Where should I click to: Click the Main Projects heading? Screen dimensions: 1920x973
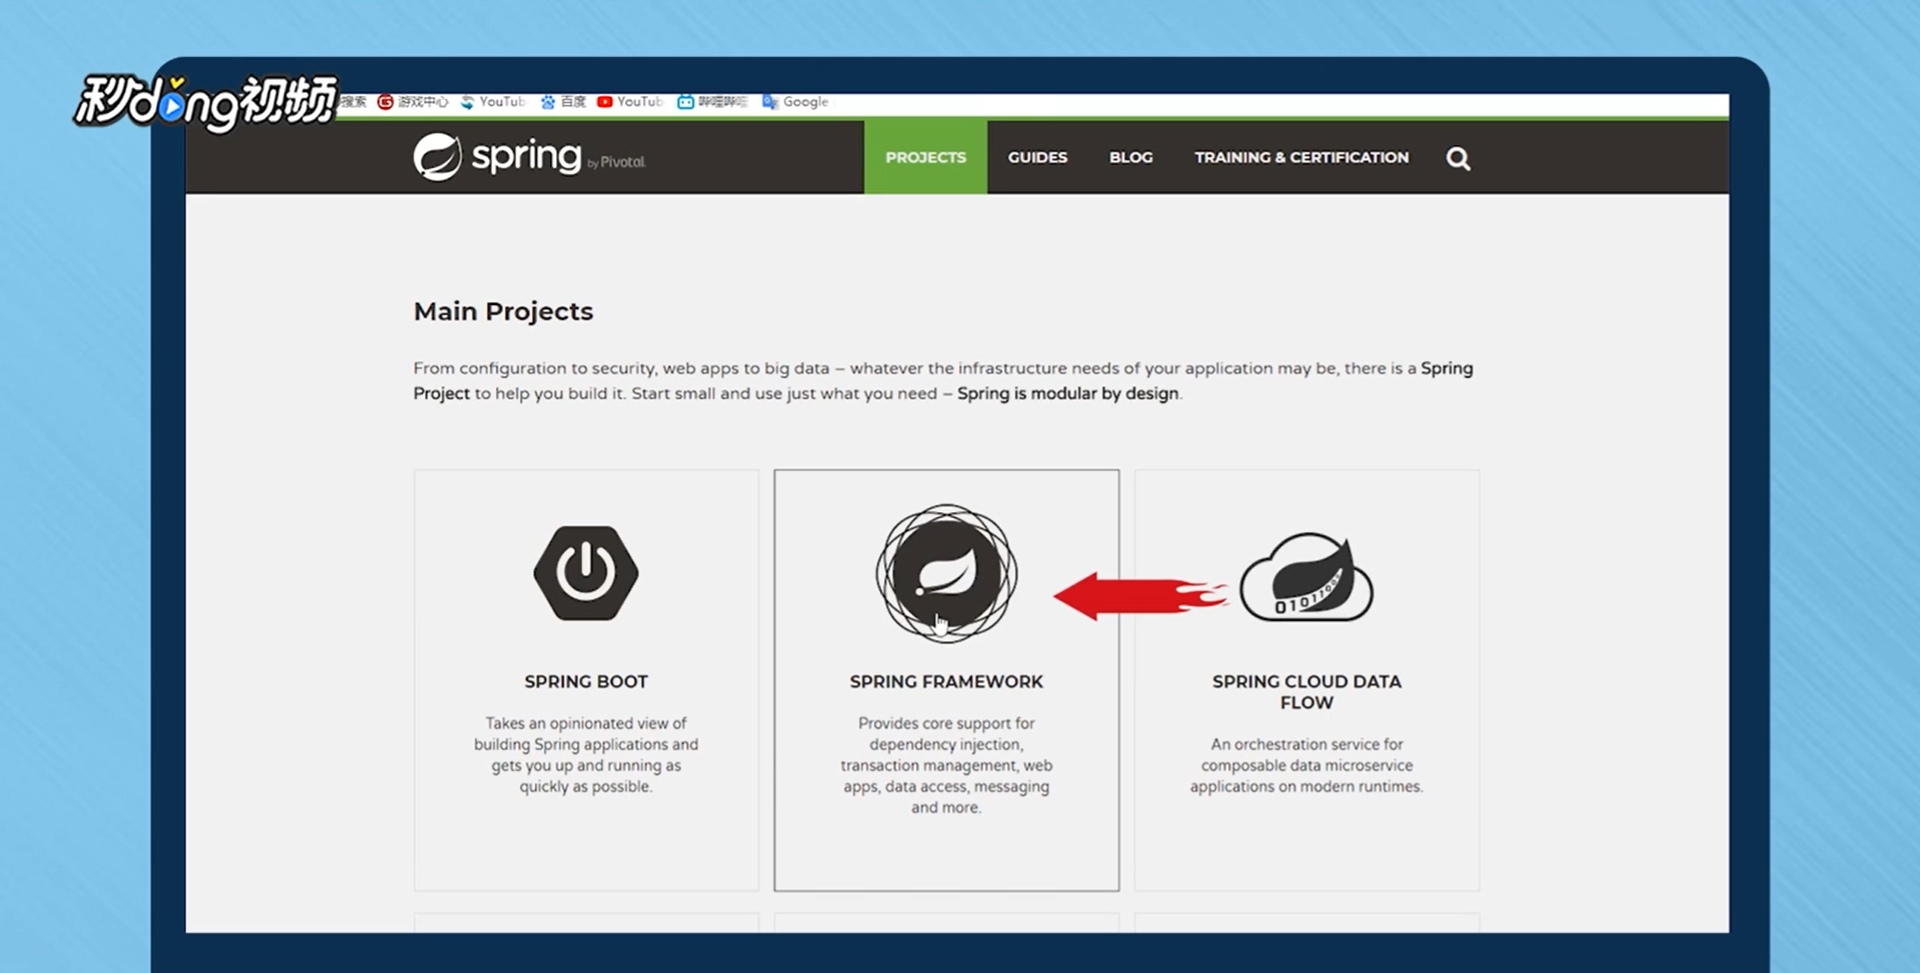click(503, 311)
